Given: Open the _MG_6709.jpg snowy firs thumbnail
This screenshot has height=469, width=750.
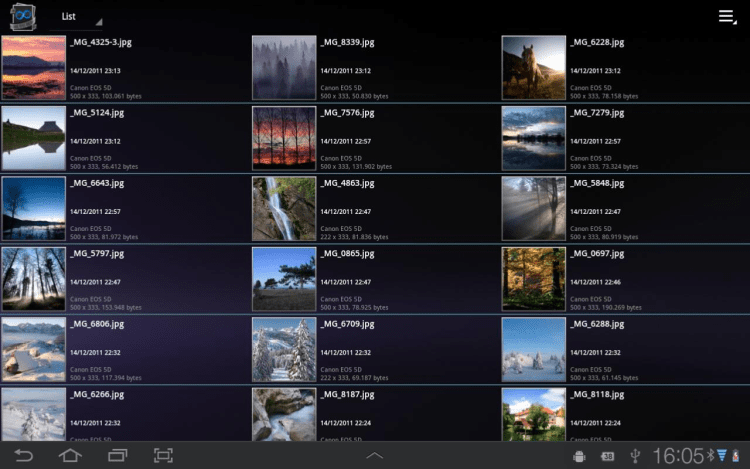Looking at the screenshot, I should click(x=284, y=349).
